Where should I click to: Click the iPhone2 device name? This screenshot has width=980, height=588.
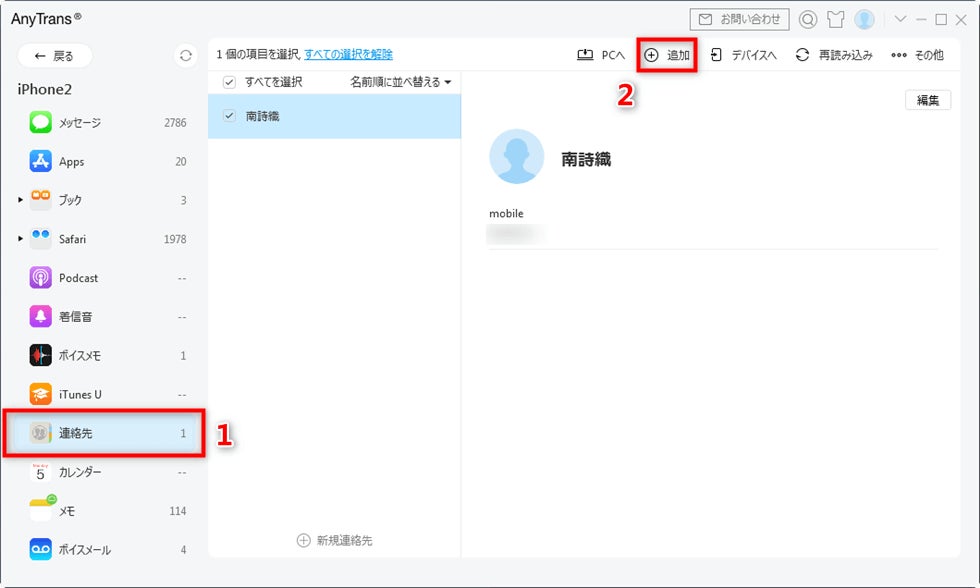click(44, 89)
